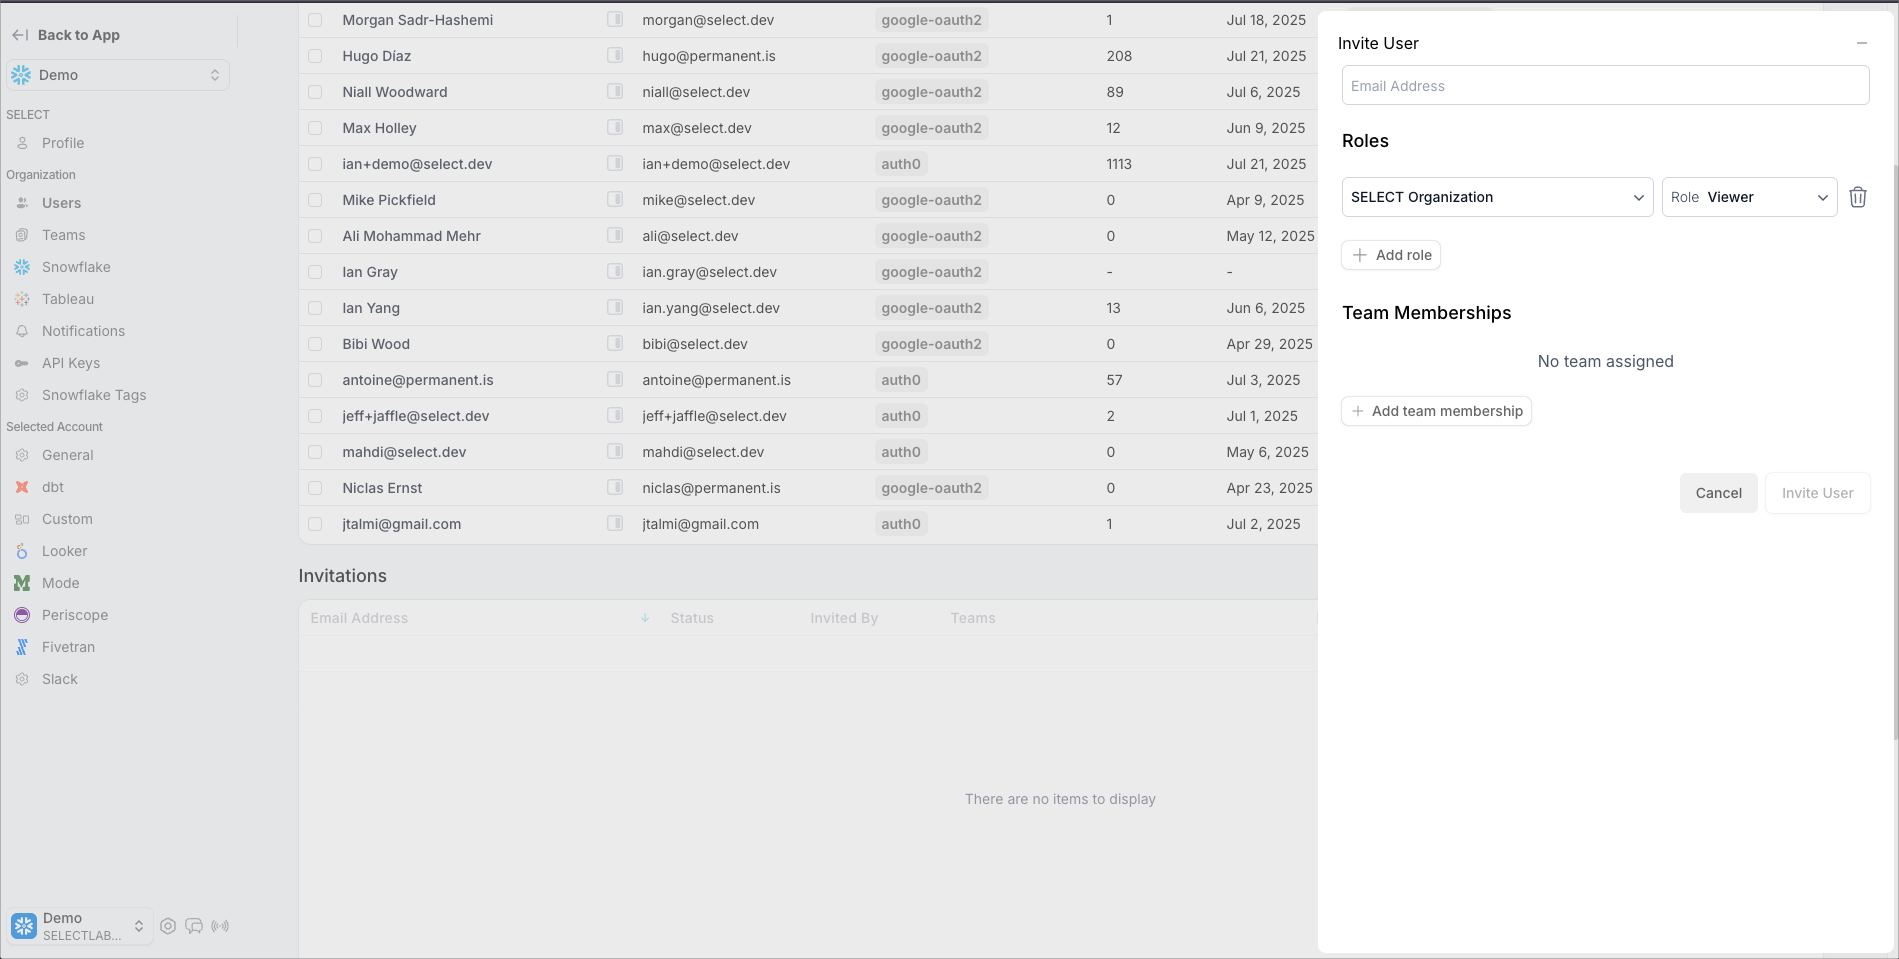Click the email cell ian.gray@select.dev

(x=709, y=272)
